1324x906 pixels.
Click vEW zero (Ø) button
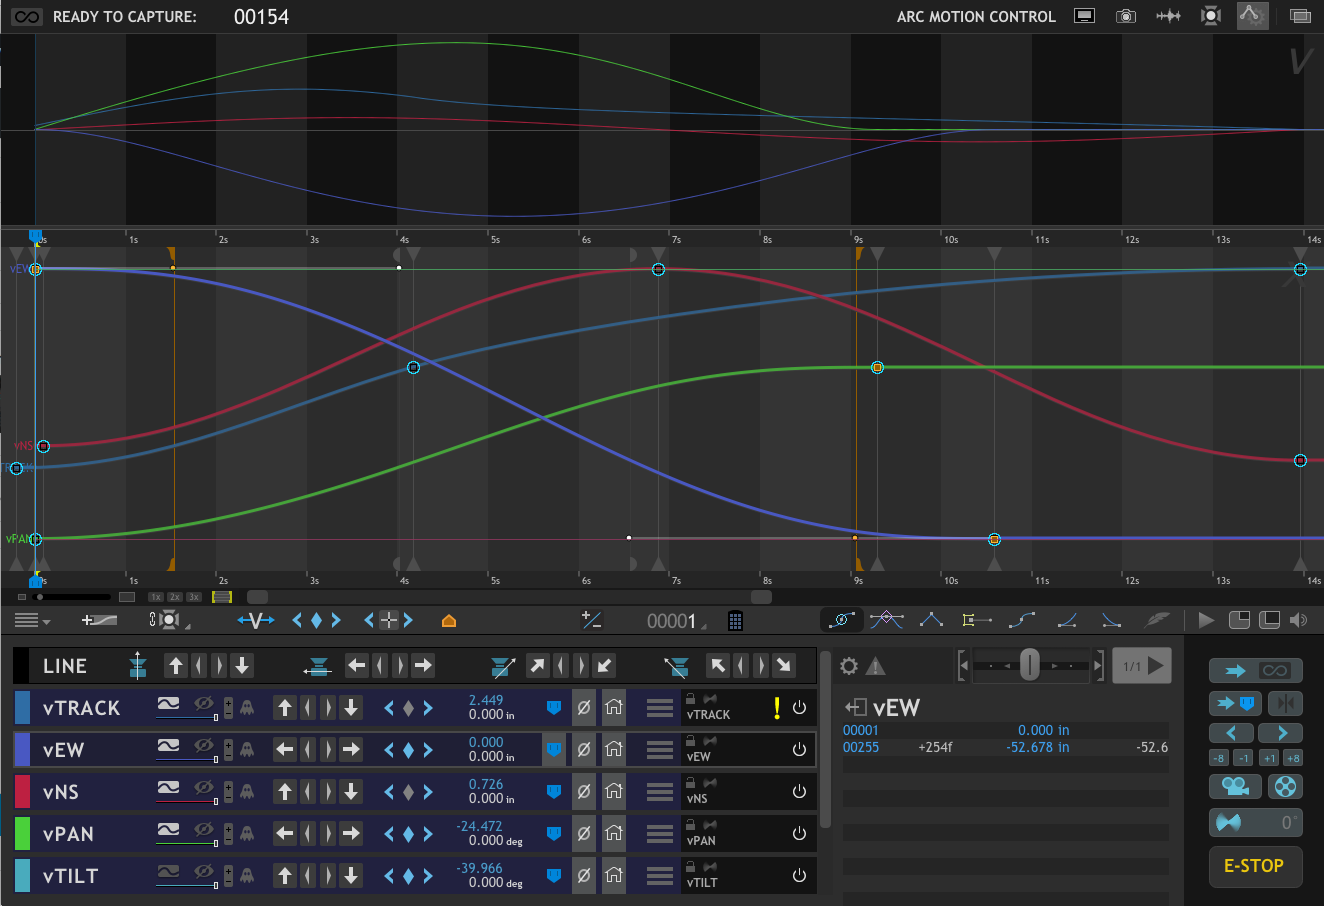[x=584, y=750]
